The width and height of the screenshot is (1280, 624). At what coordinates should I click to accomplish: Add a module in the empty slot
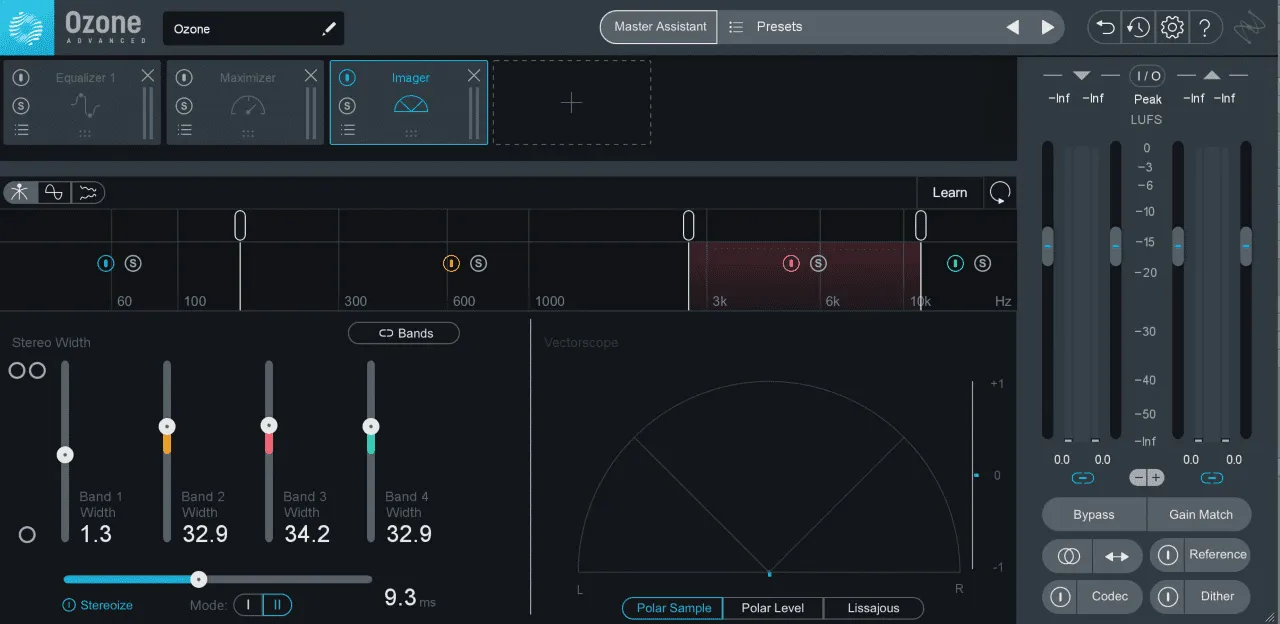(x=571, y=102)
